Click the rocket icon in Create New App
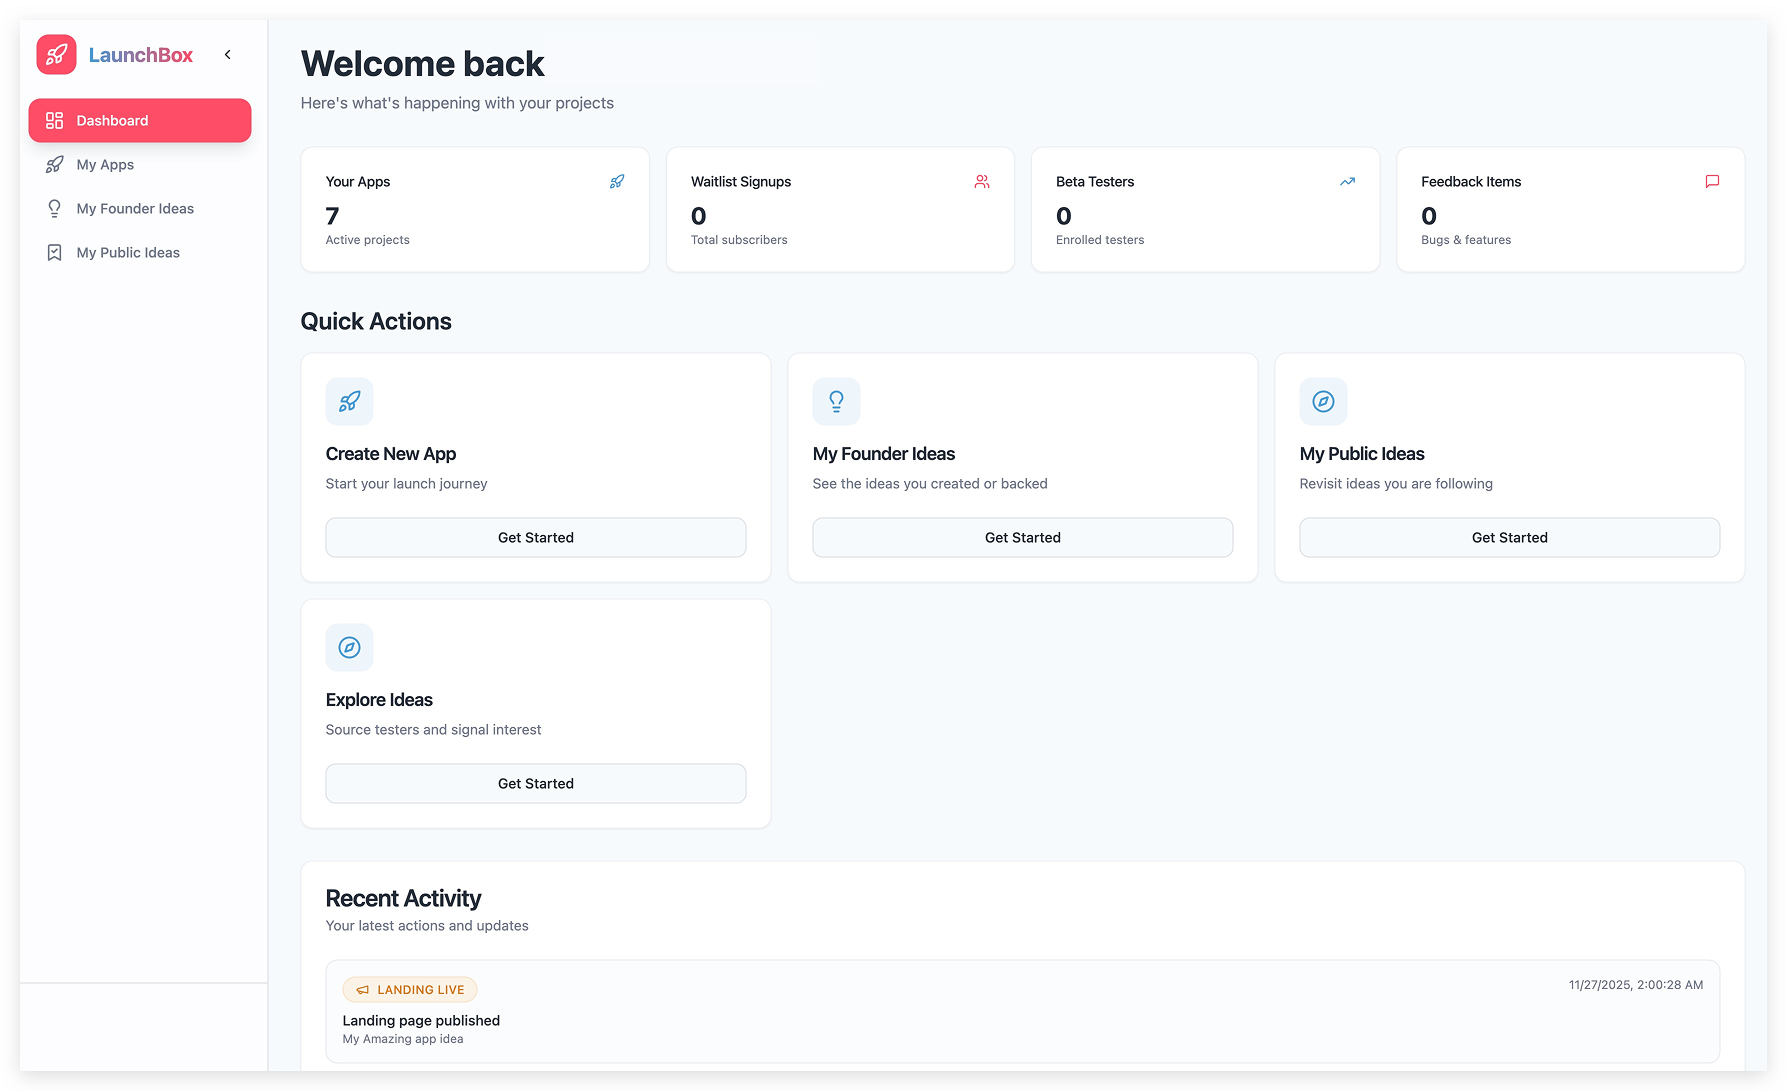This screenshot has width=1787, height=1091. (349, 401)
